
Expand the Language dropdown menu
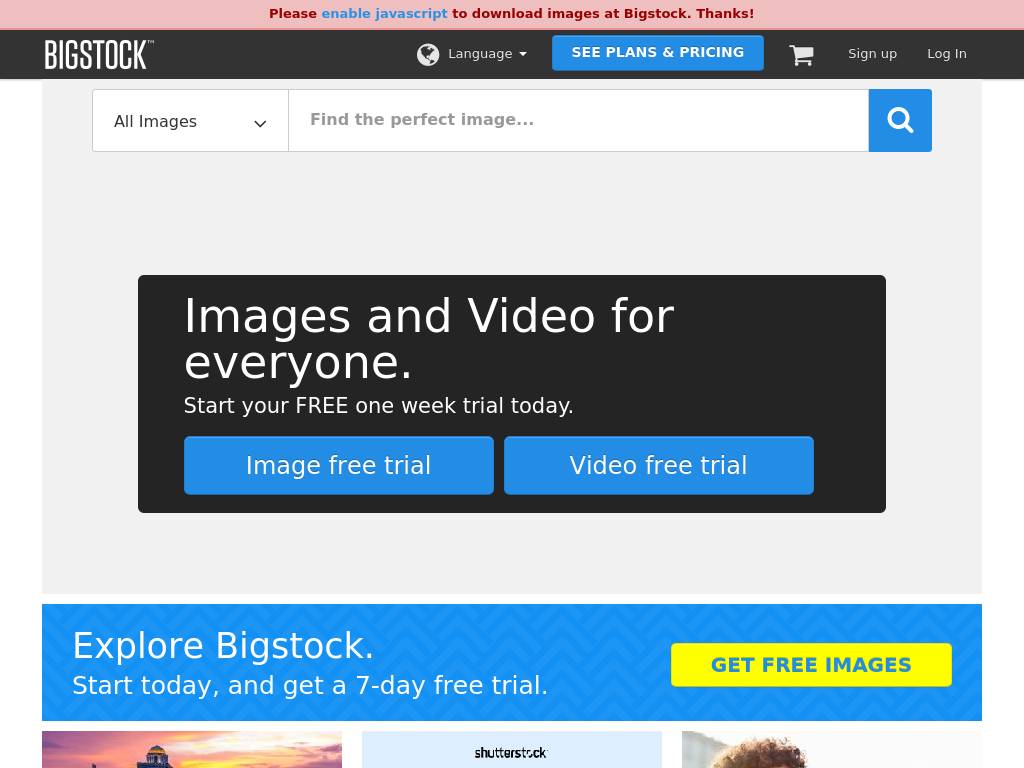[x=480, y=54]
